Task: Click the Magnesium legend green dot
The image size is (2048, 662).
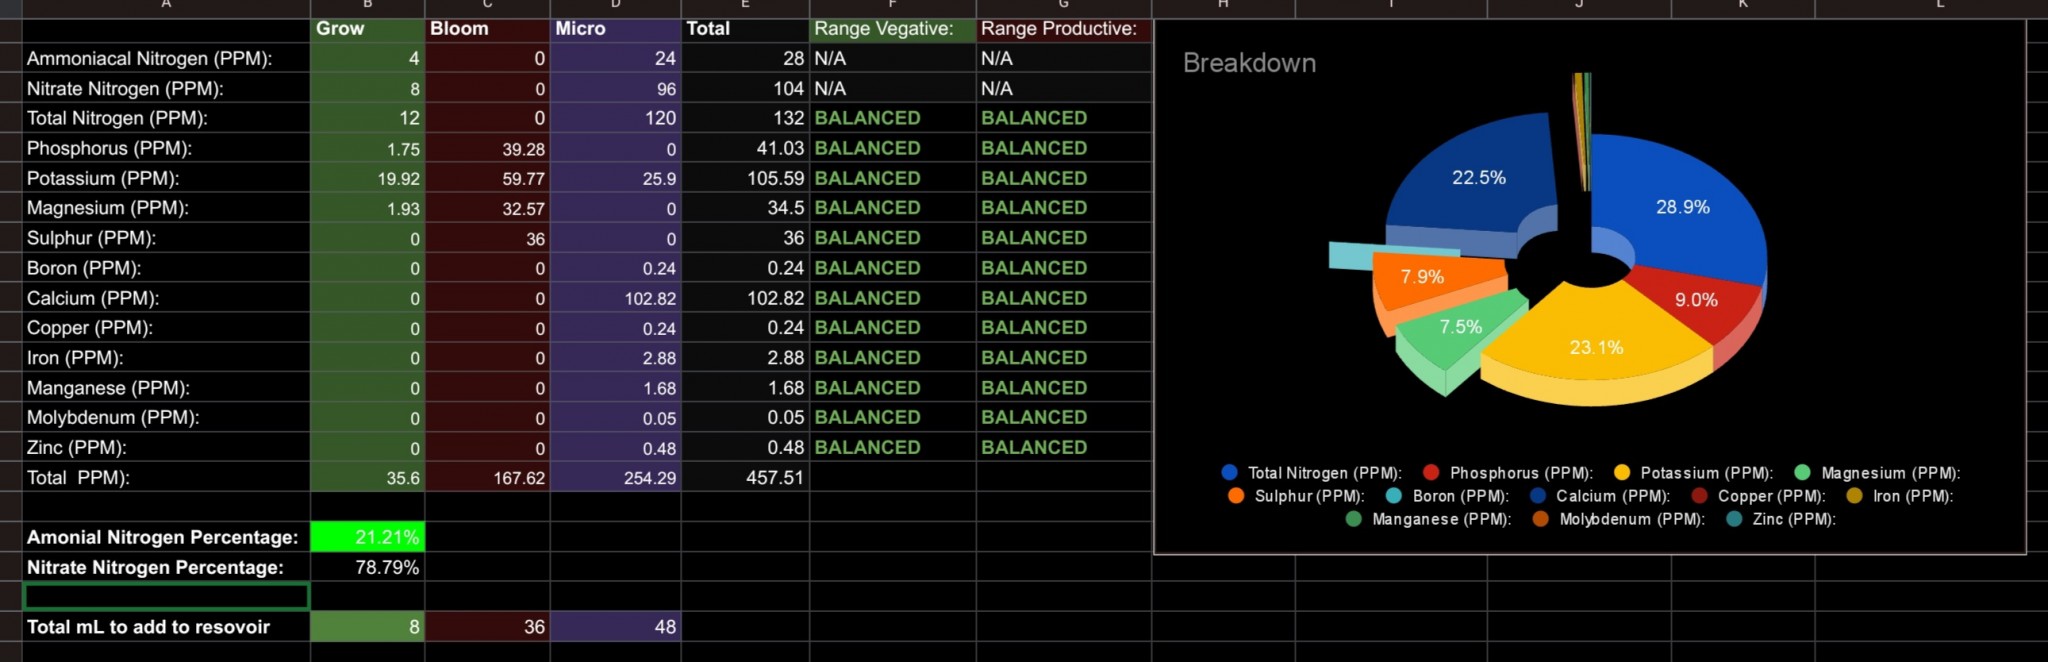Action: pyautogui.click(x=1802, y=473)
